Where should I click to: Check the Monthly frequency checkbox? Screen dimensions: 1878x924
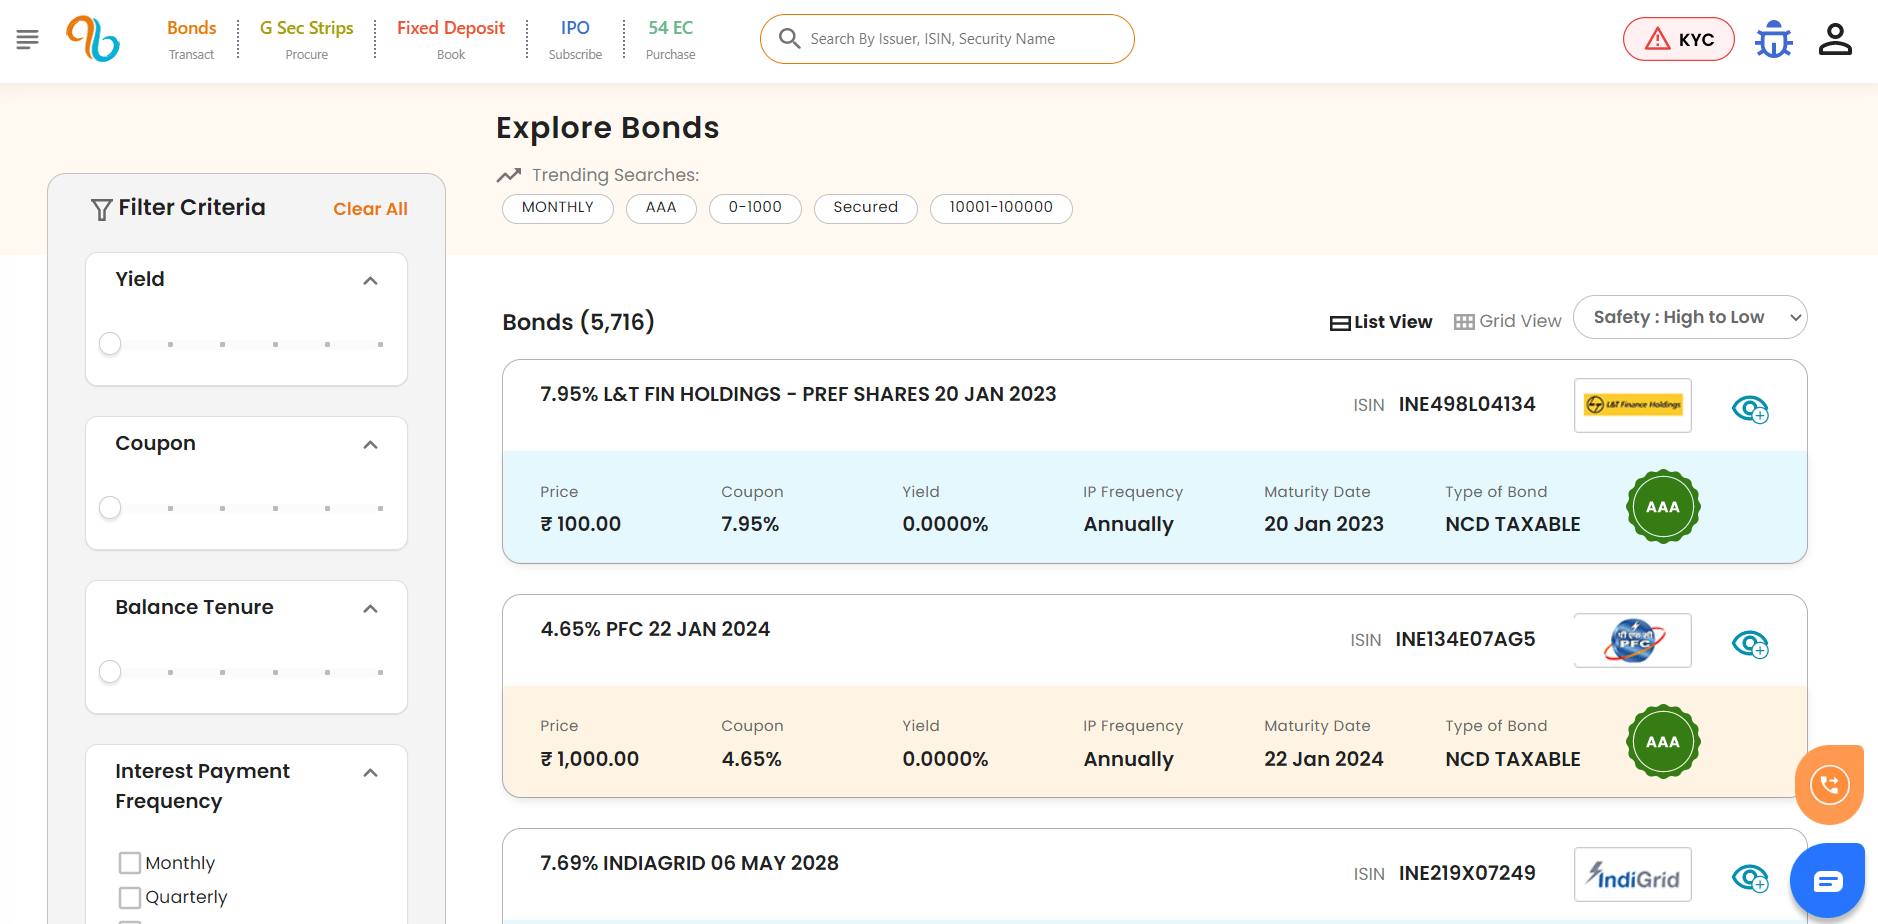tap(129, 863)
